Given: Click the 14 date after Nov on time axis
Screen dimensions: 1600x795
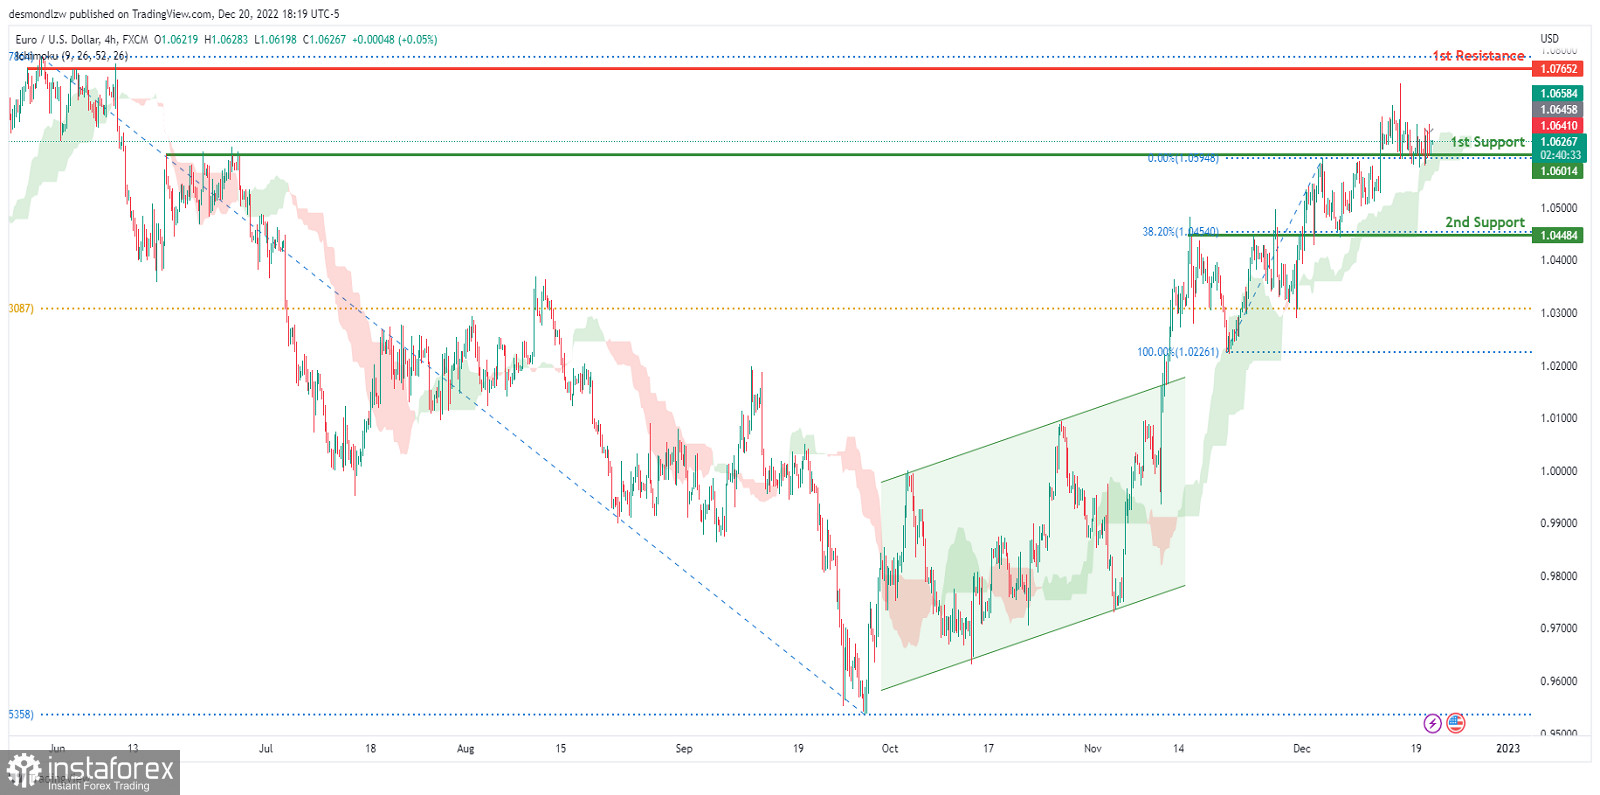Looking at the screenshot, I should tap(1179, 748).
